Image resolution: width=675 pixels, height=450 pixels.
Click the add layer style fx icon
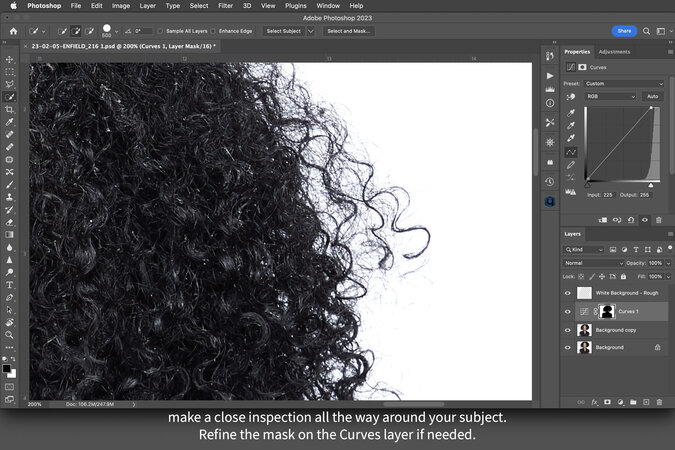[594, 402]
